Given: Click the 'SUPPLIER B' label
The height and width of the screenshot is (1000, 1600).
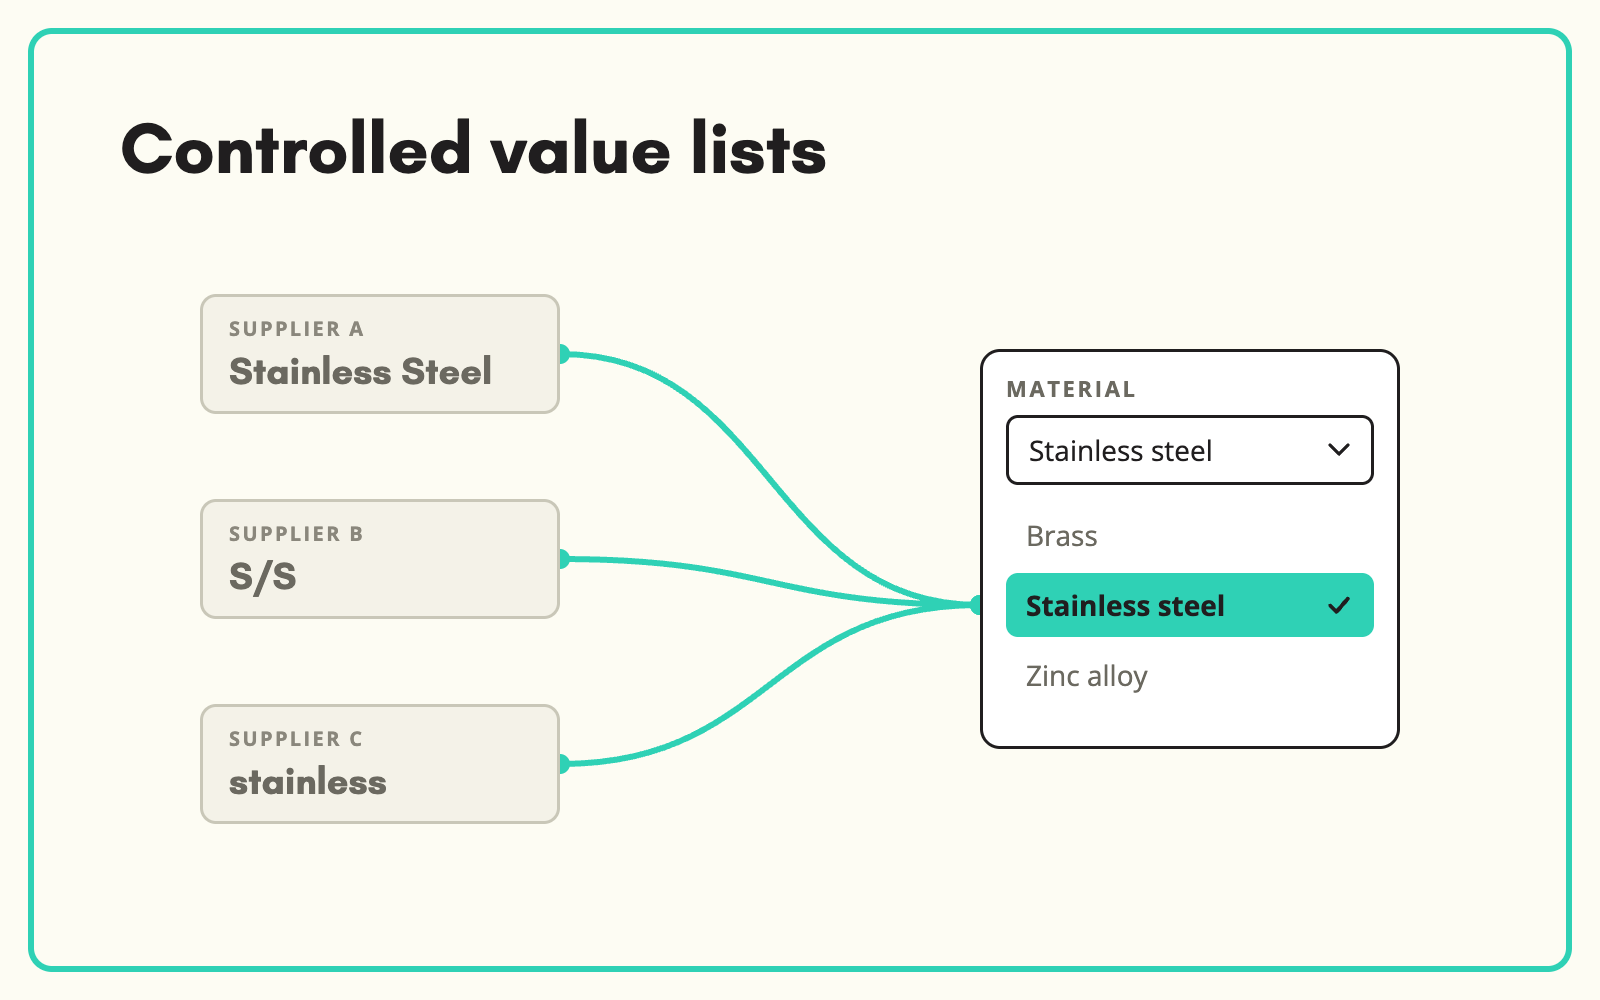Looking at the screenshot, I should point(296,534).
